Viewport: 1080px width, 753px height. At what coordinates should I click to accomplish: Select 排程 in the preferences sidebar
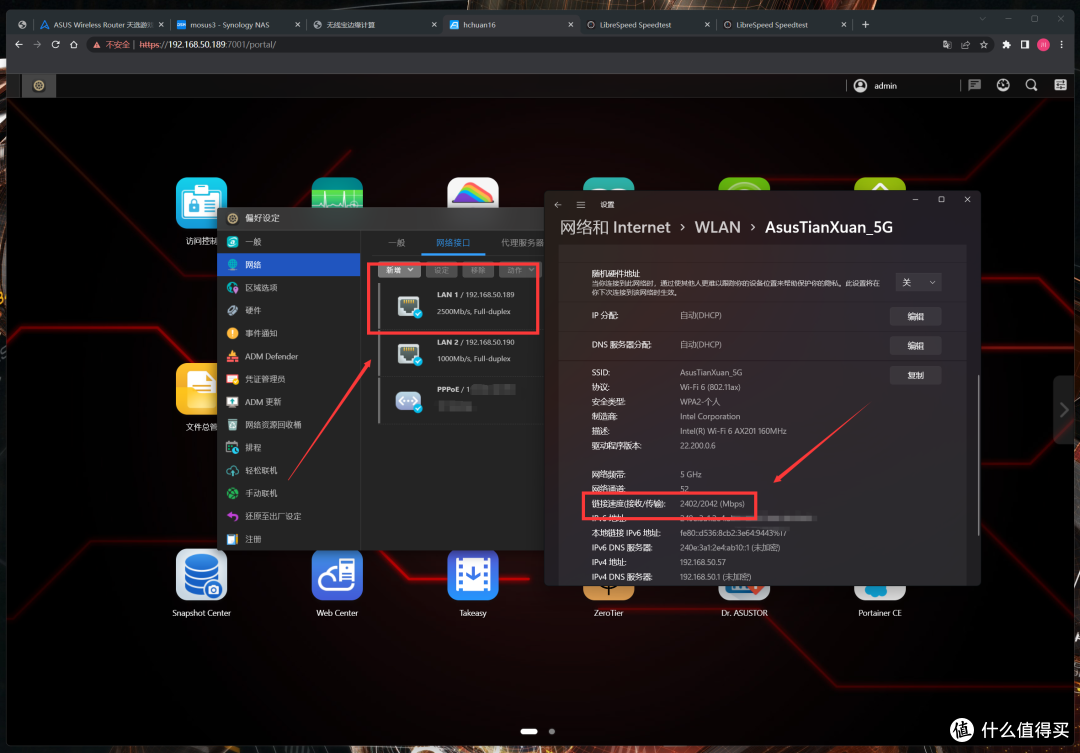coord(289,447)
